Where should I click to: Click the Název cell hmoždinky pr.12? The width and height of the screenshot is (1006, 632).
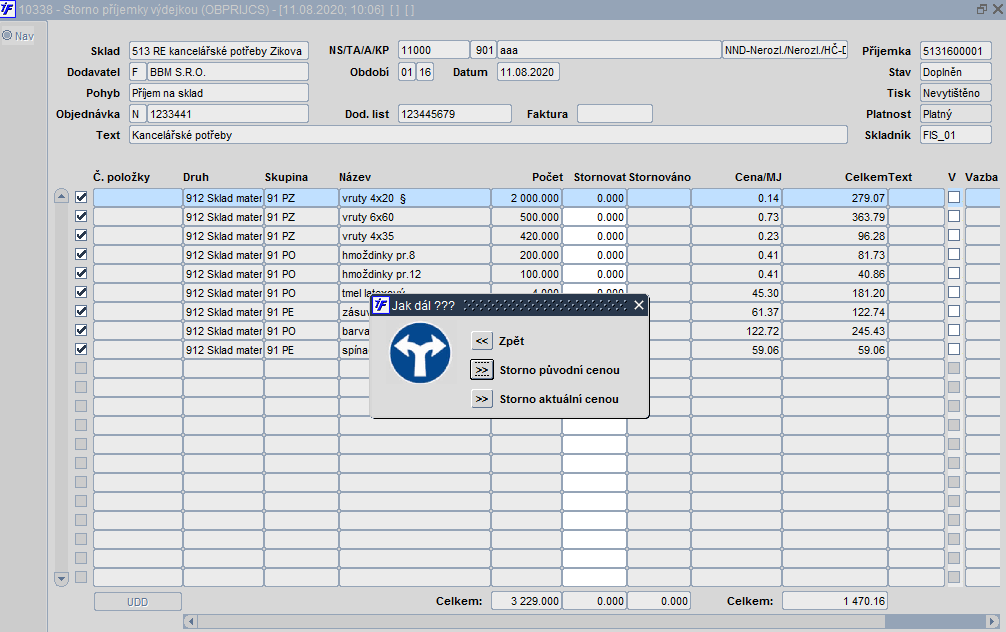pos(414,274)
